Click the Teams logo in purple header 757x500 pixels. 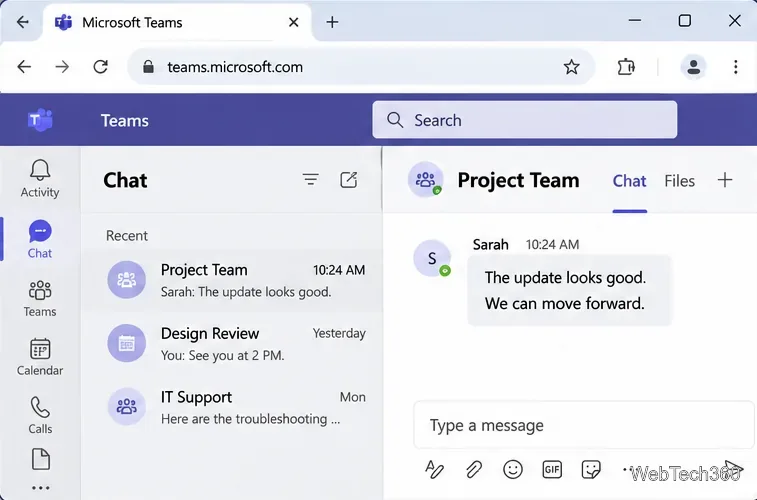pos(40,120)
